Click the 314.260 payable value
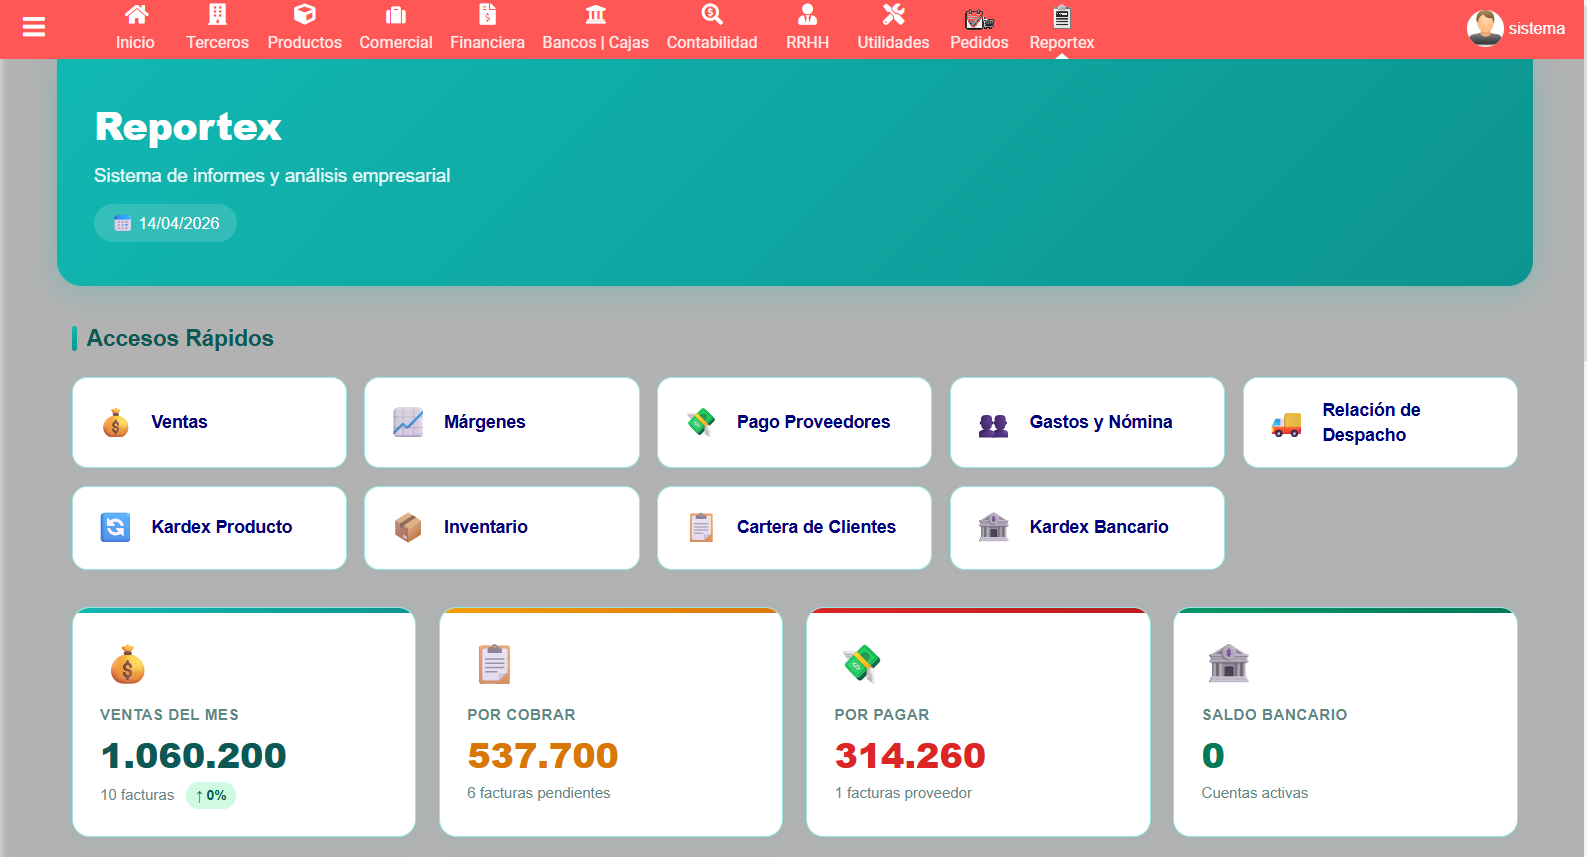The height and width of the screenshot is (857, 1587). 910,756
